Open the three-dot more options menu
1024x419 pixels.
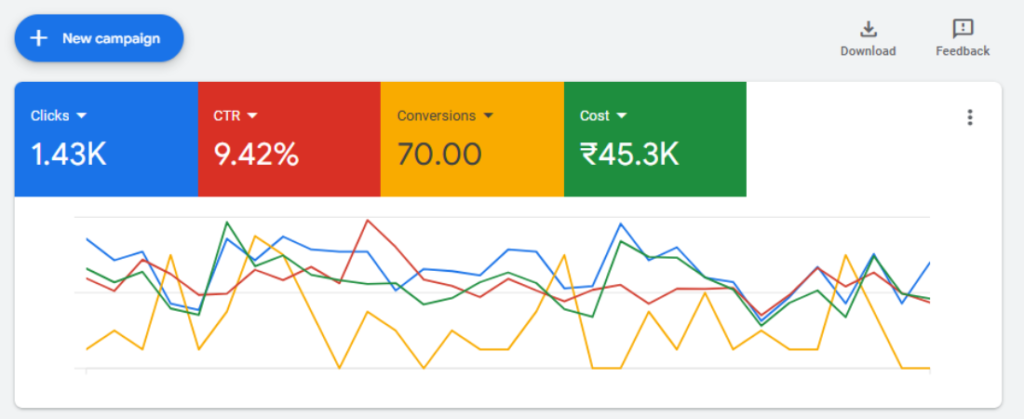coord(969,117)
